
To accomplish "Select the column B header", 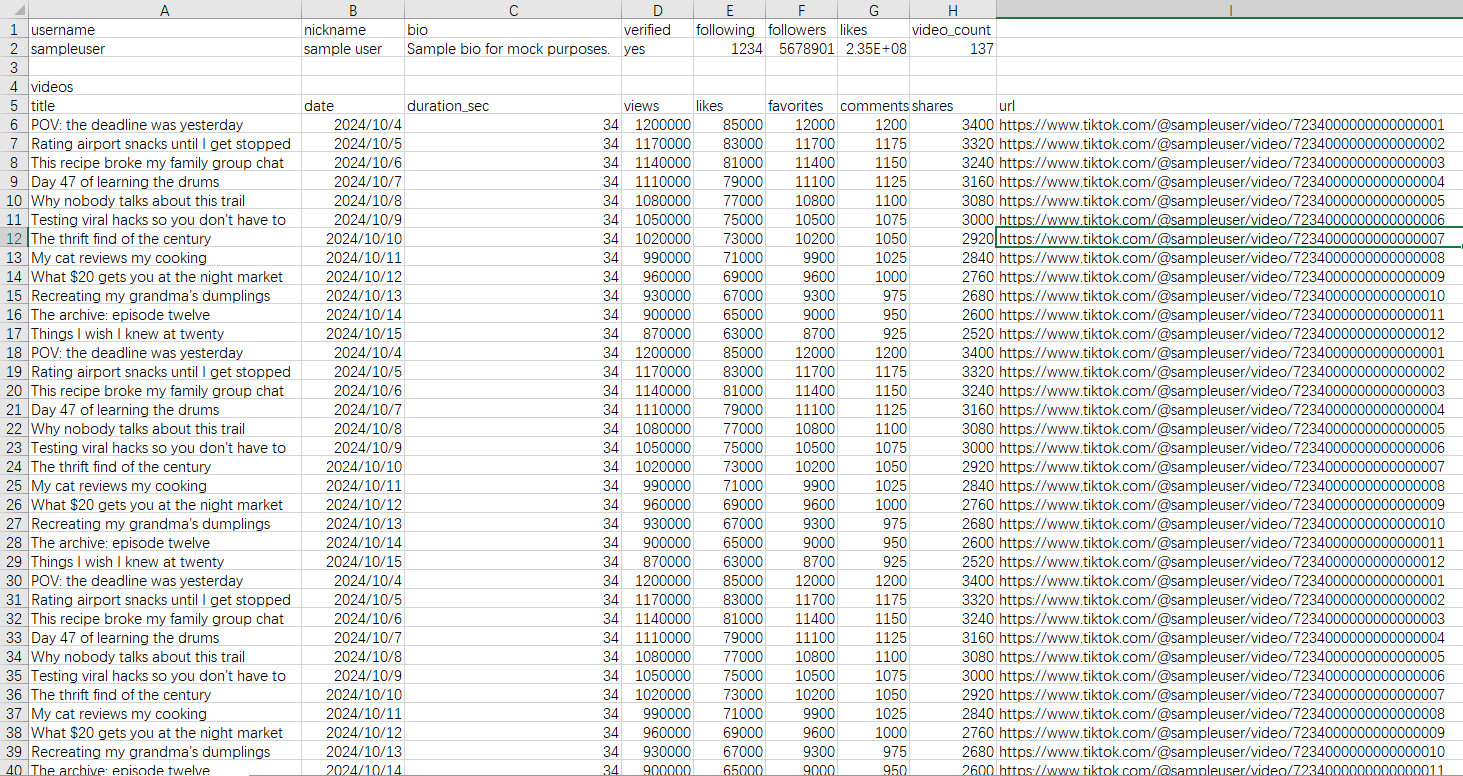I will click(x=353, y=10).
